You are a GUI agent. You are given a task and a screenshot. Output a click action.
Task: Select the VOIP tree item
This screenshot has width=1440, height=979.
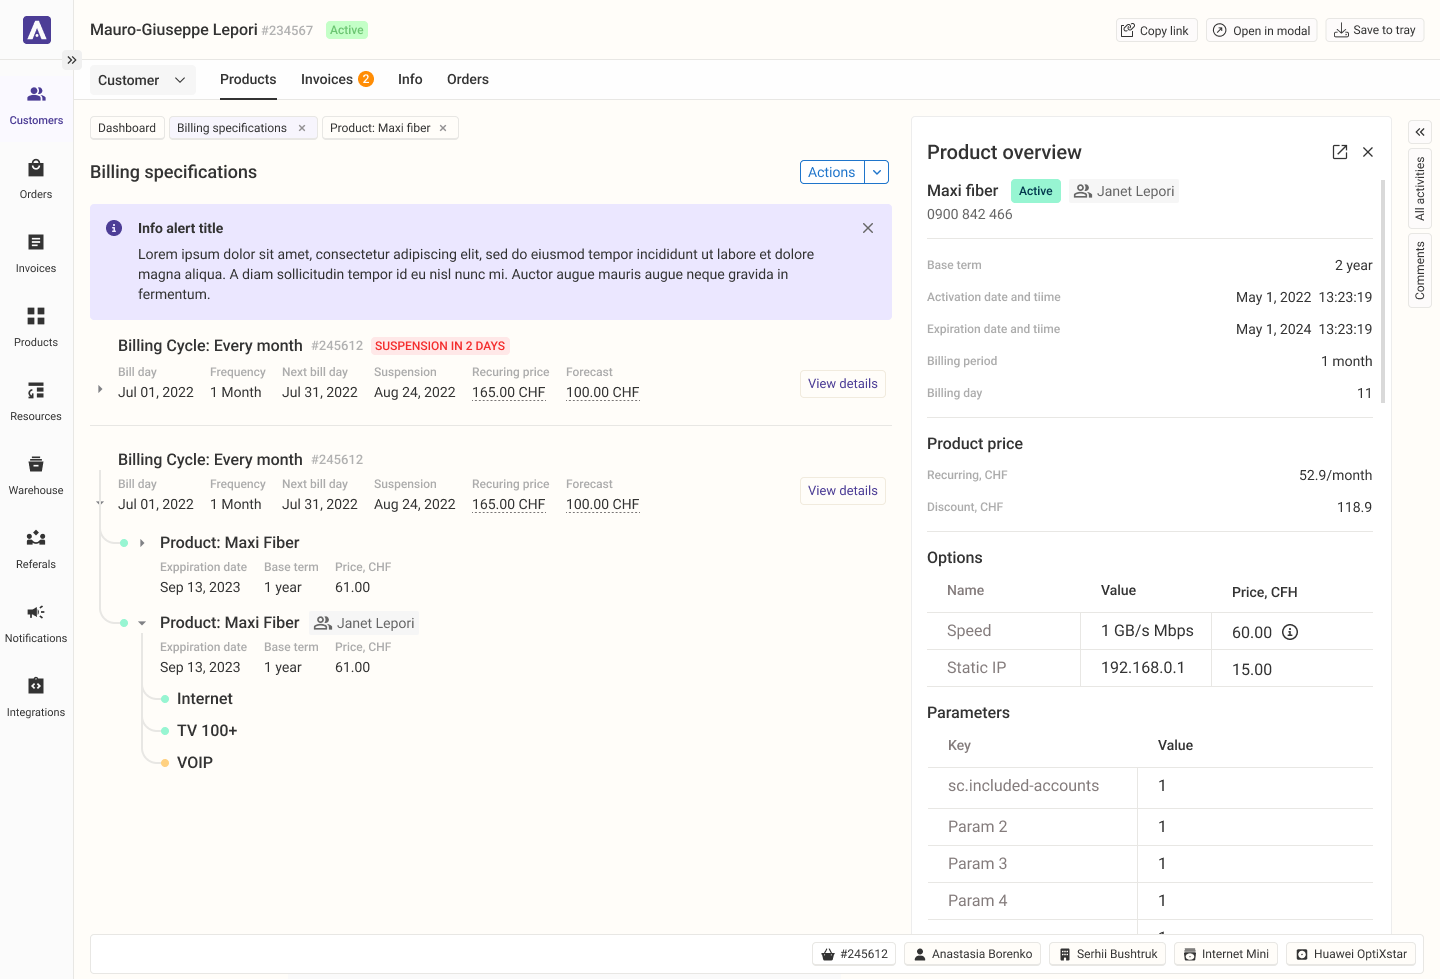(x=195, y=763)
